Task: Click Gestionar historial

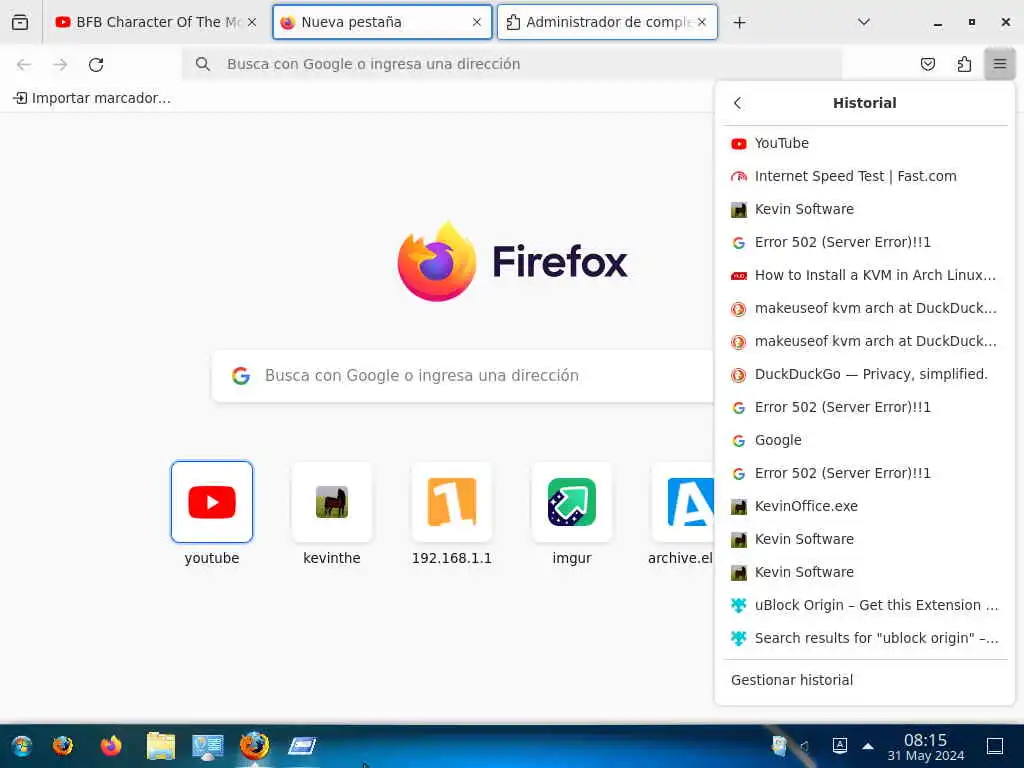Action: (x=865, y=680)
